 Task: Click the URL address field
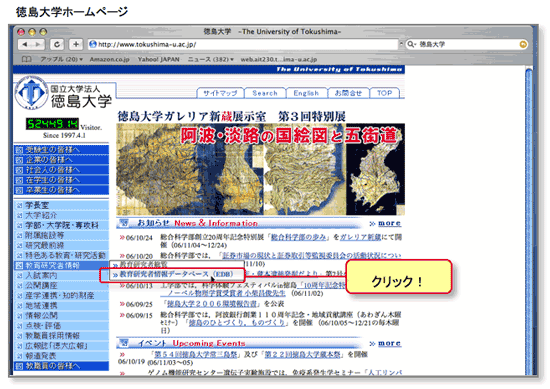[243, 45]
